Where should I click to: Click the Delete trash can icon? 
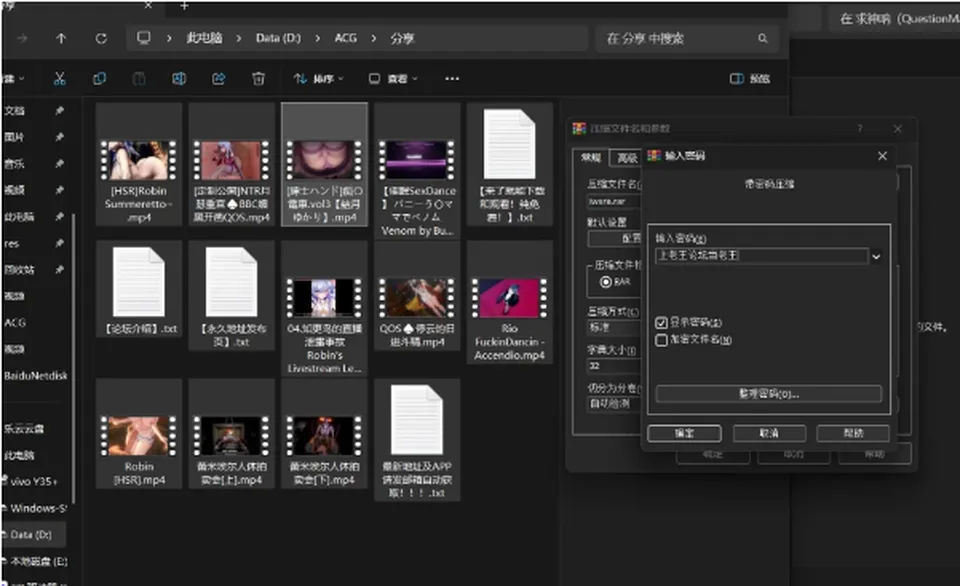tap(258, 78)
